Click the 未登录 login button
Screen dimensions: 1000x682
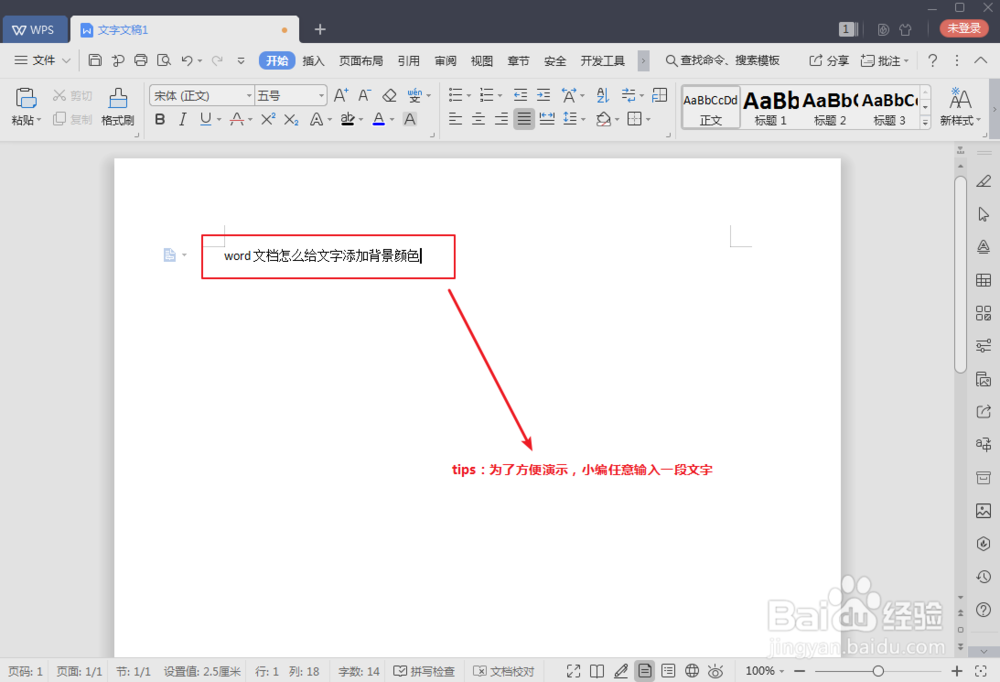[x=963, y=29]
